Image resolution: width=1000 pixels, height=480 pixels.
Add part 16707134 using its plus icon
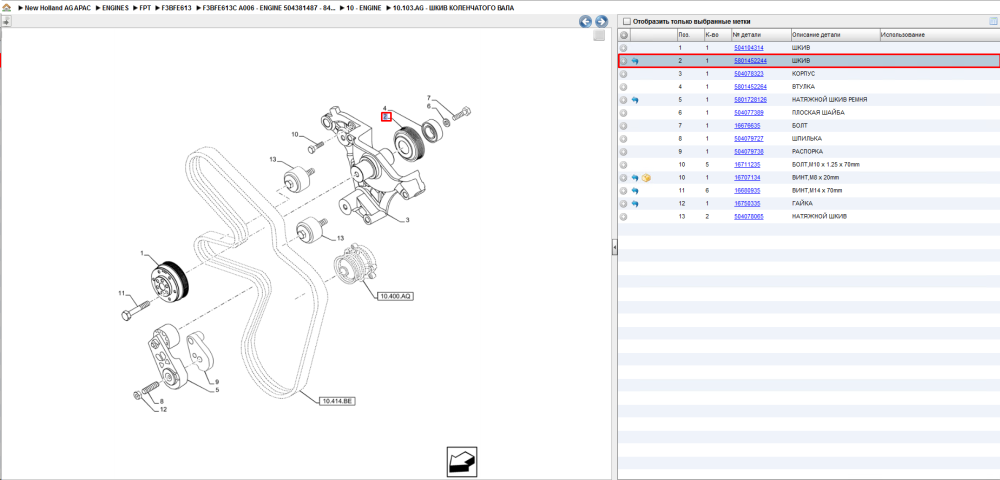[x=624, y=178]
